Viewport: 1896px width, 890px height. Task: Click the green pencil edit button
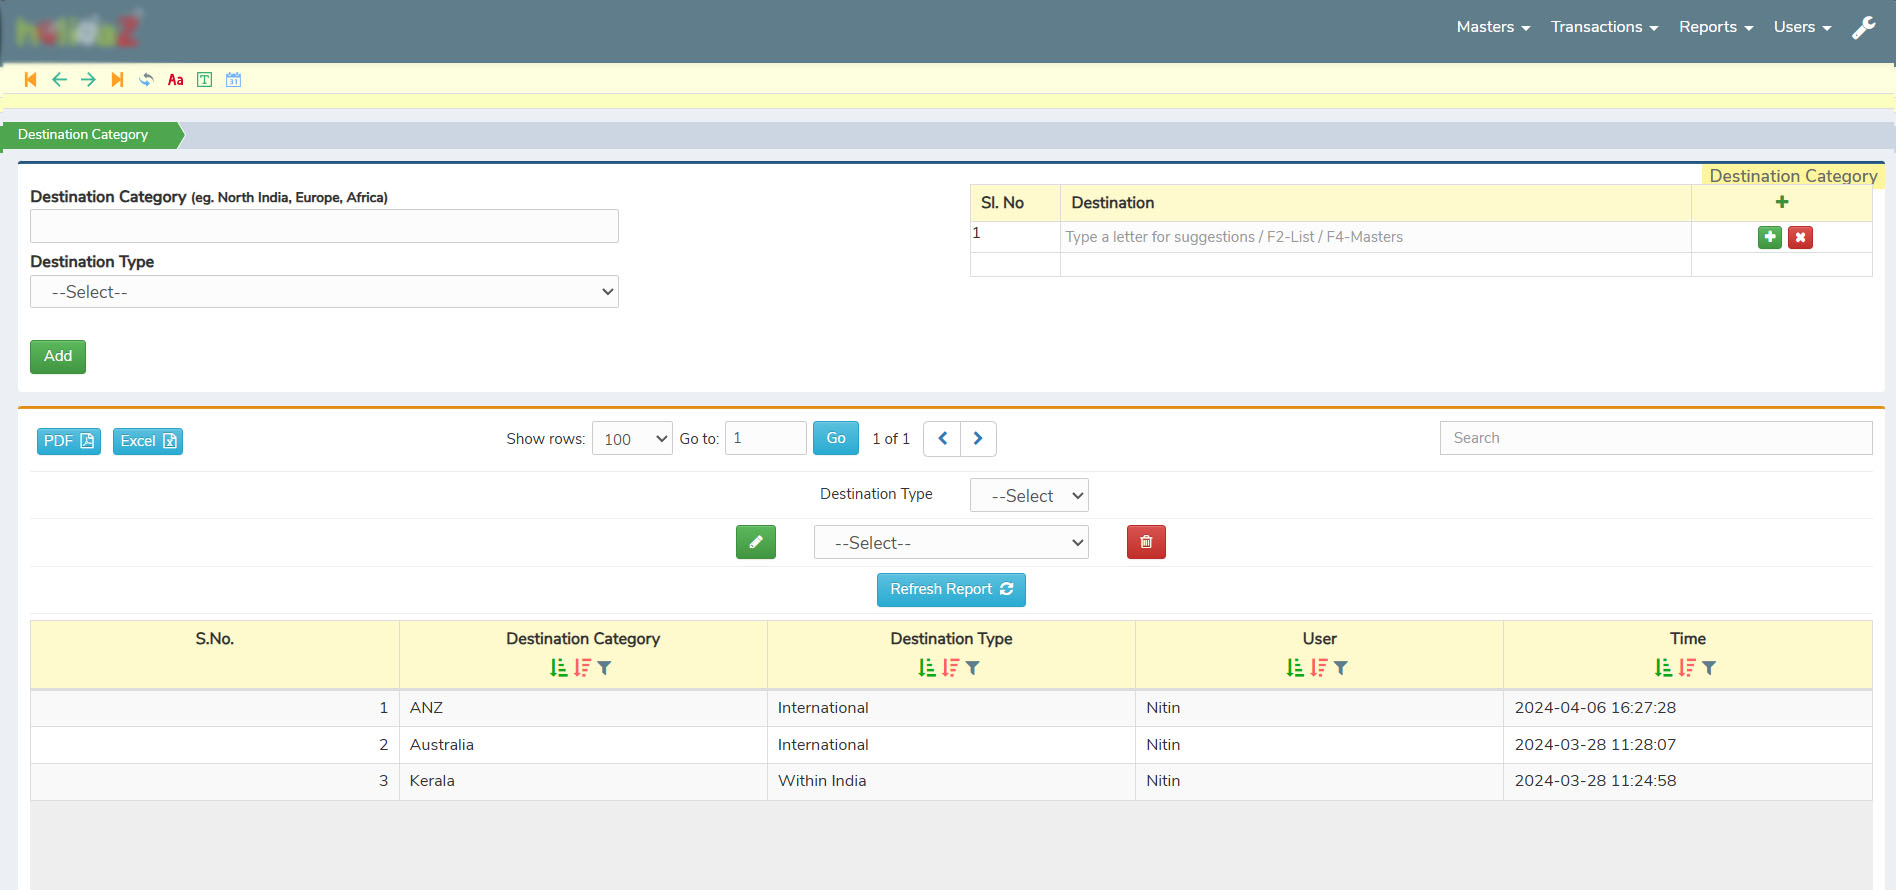click(x=755, y=542)
